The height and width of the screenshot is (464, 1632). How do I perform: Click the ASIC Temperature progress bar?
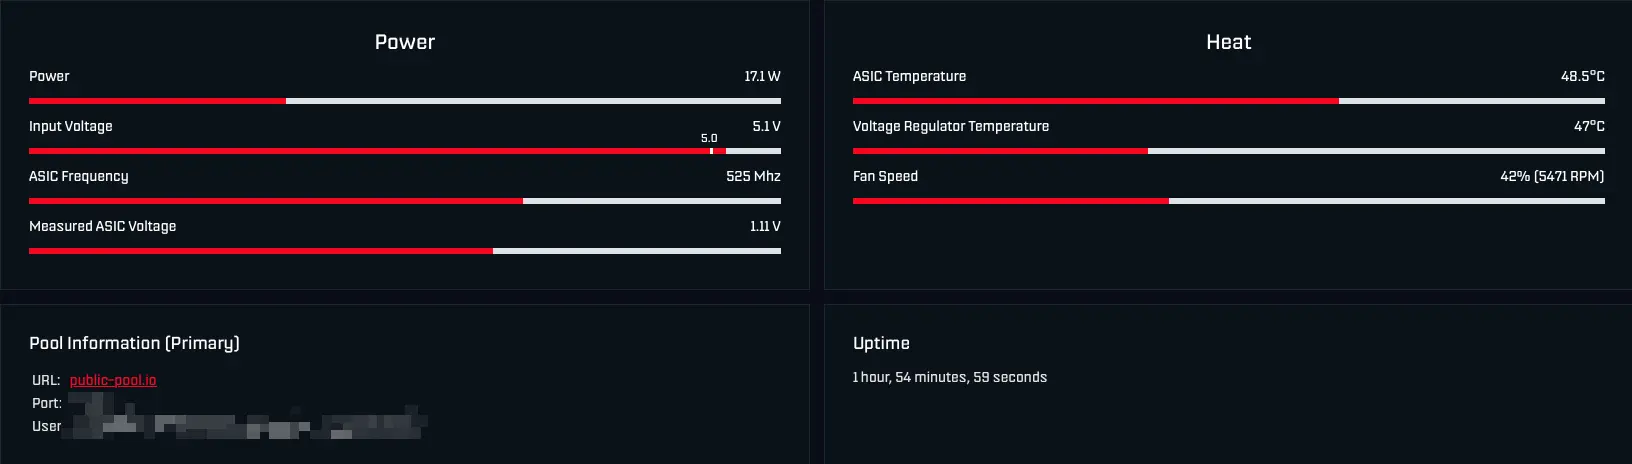click(x=1228, y=101)
